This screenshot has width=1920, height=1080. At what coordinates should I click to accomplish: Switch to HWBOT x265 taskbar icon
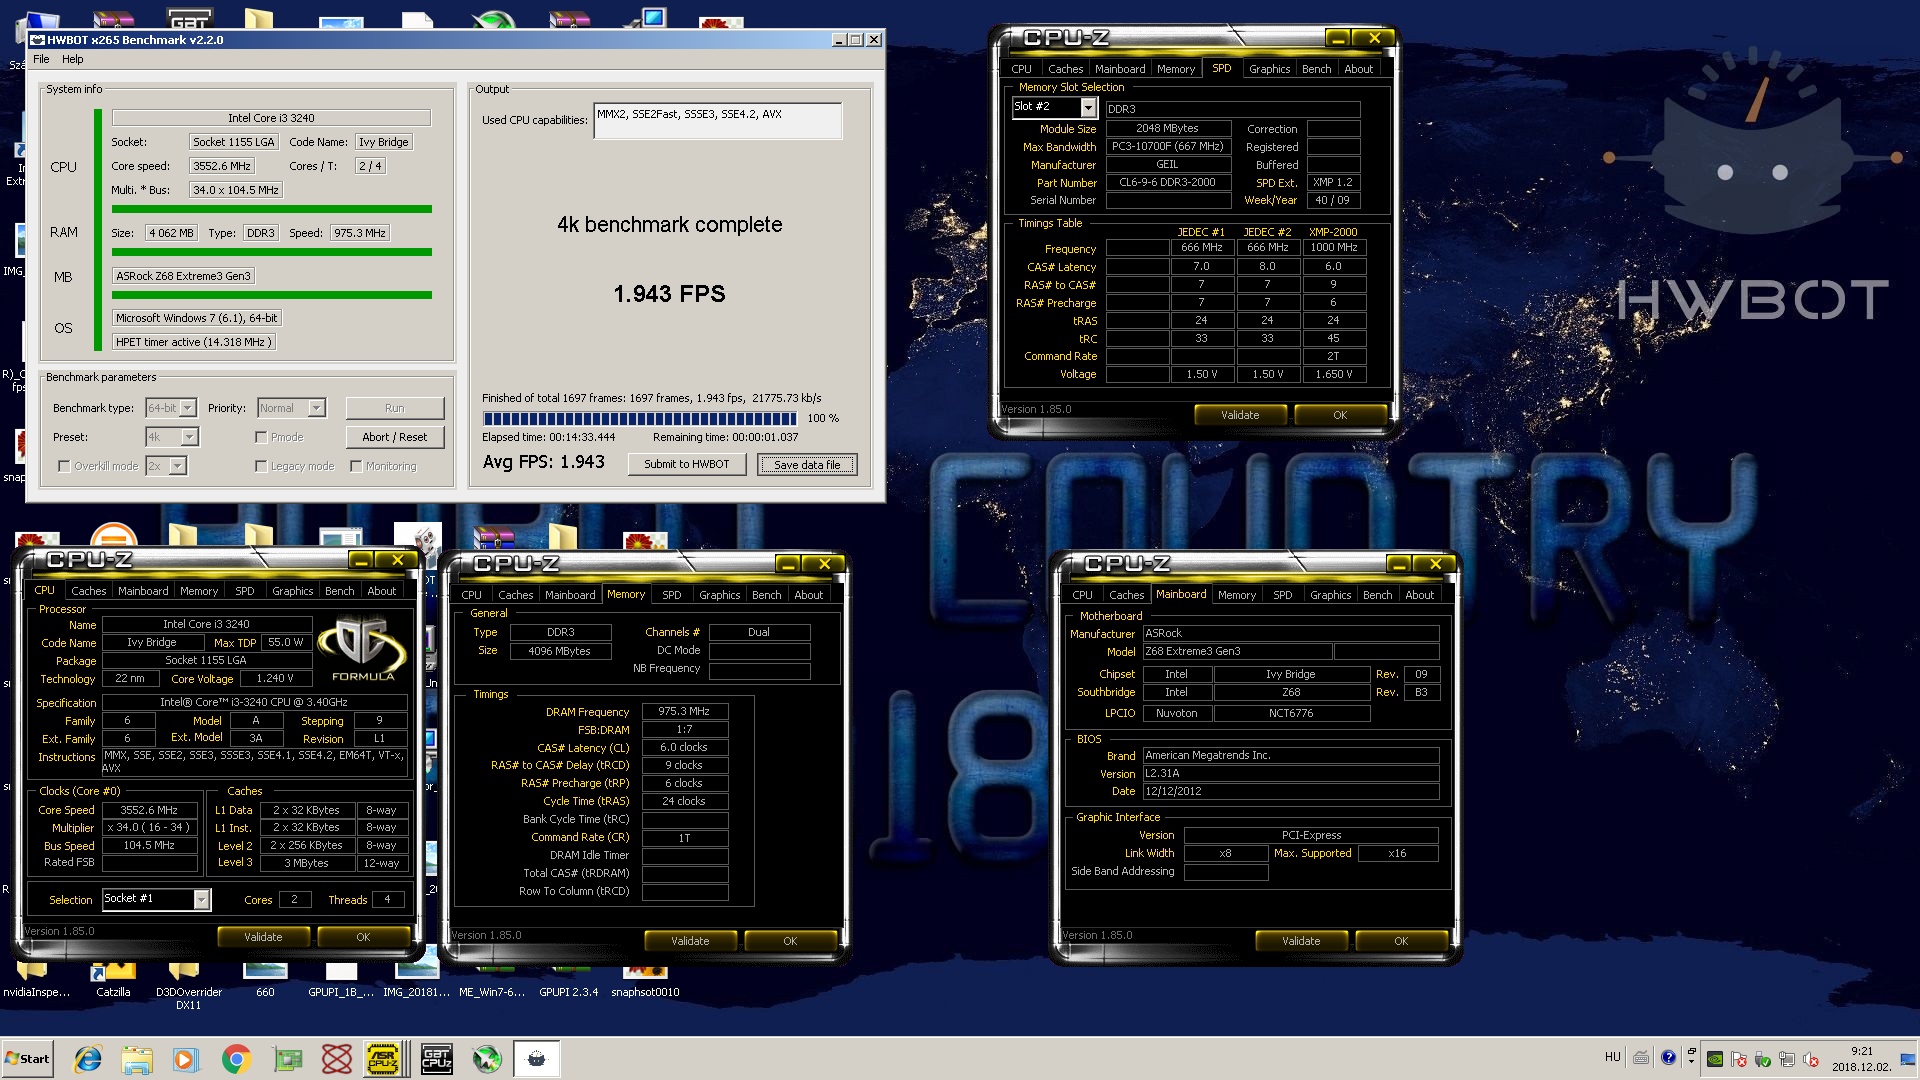(x=537, y=1058)
